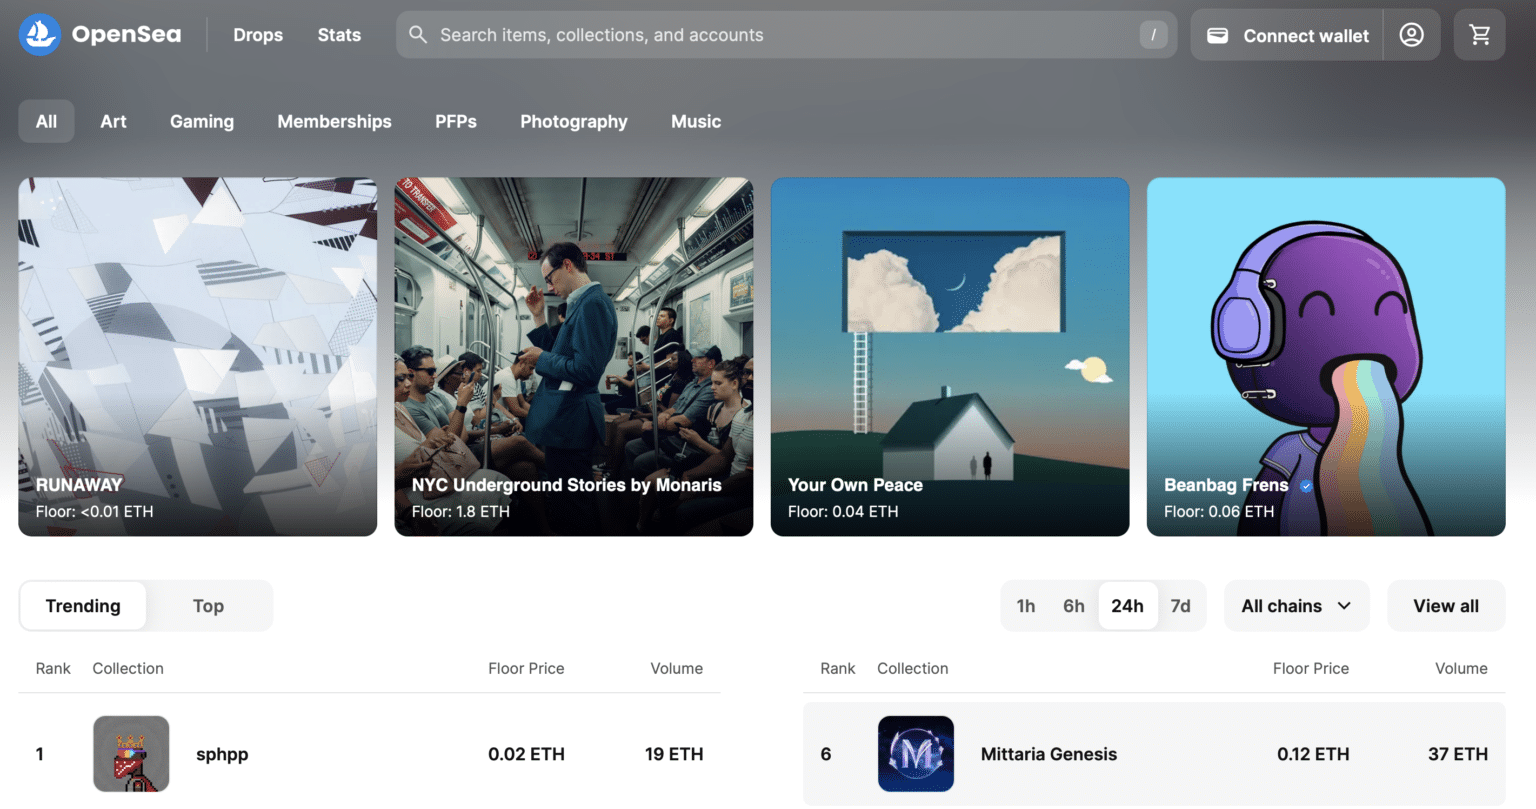Enable the 1h time filter
Image resolution: width=1536 pixels, height=809 pixels.
1025,605
